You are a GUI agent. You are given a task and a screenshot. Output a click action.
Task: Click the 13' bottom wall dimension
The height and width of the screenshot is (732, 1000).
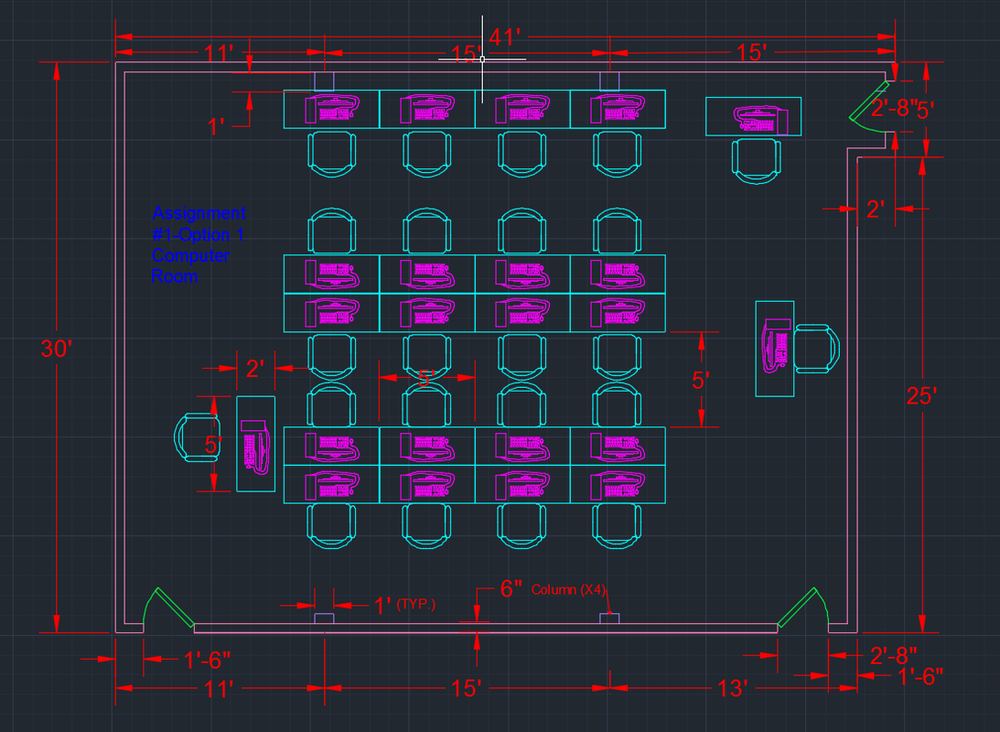pyautogui.click(x=733, y=688)
